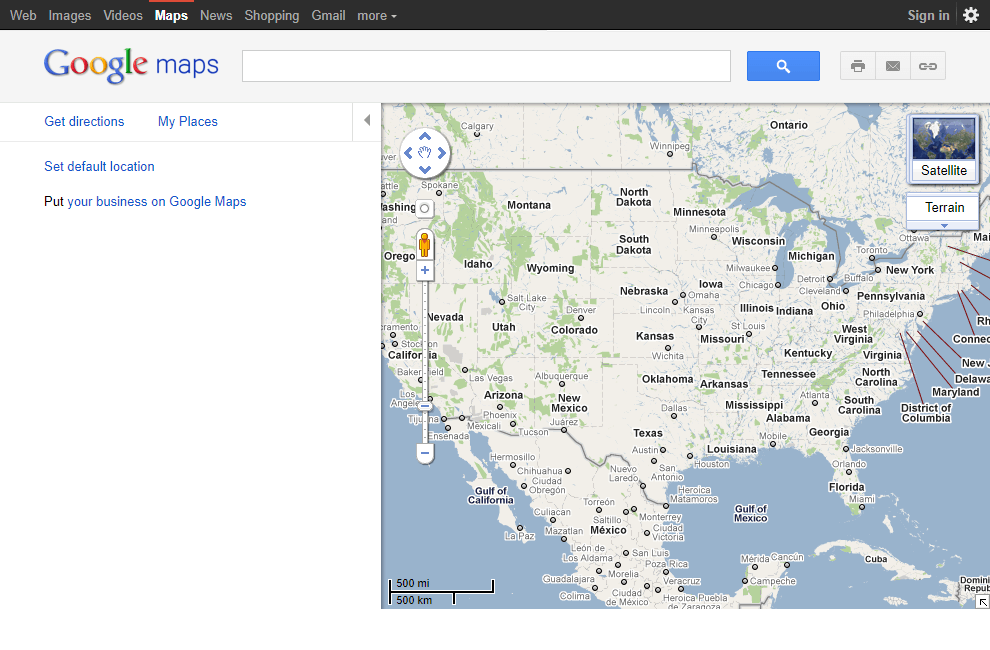Viewport: 990px width, 650px height.
Task: Get the map link via chain icon
Action: tap(927, 66)
